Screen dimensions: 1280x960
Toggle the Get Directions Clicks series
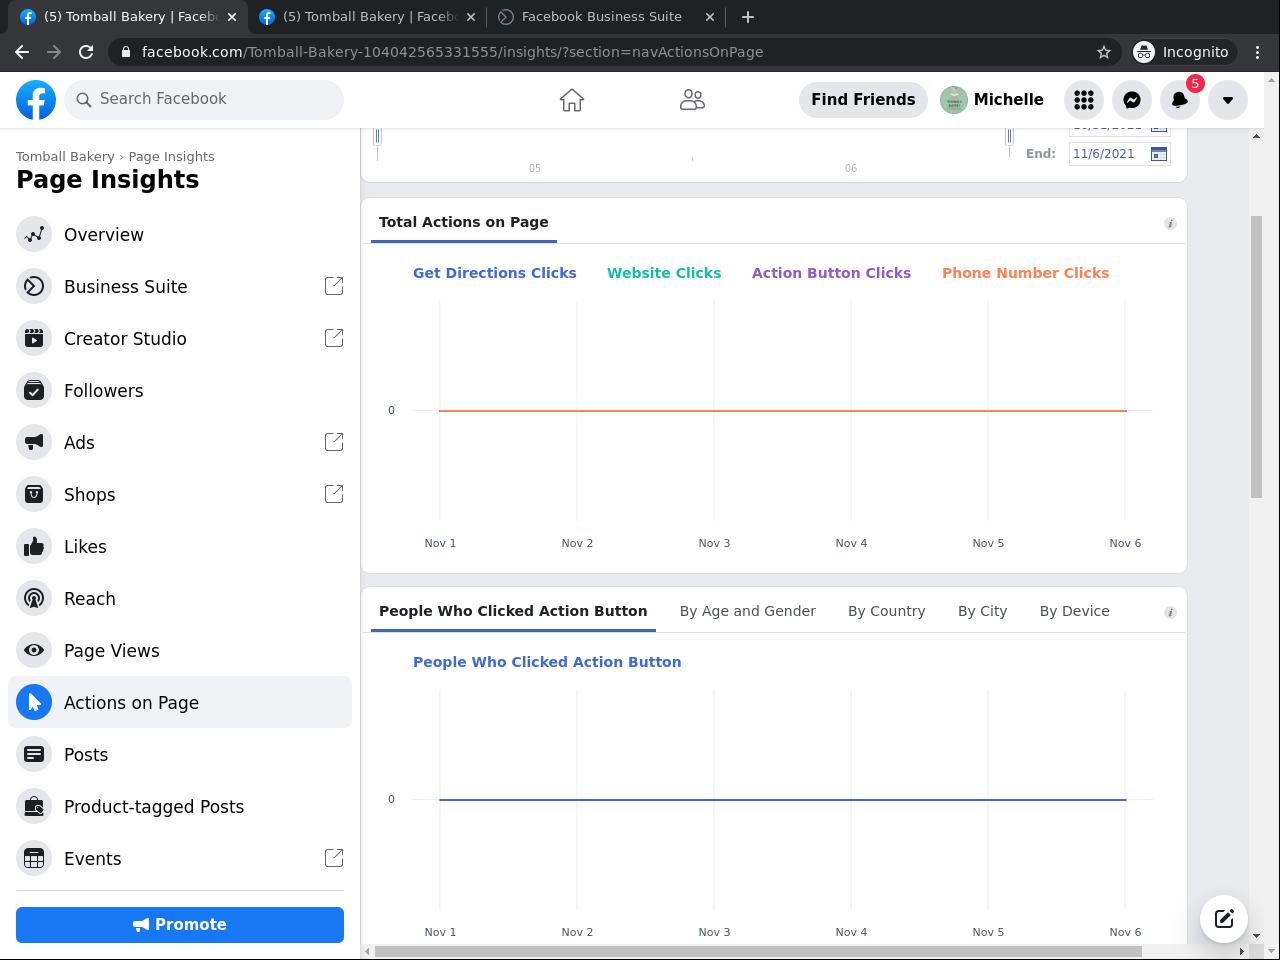coord(494,273)
